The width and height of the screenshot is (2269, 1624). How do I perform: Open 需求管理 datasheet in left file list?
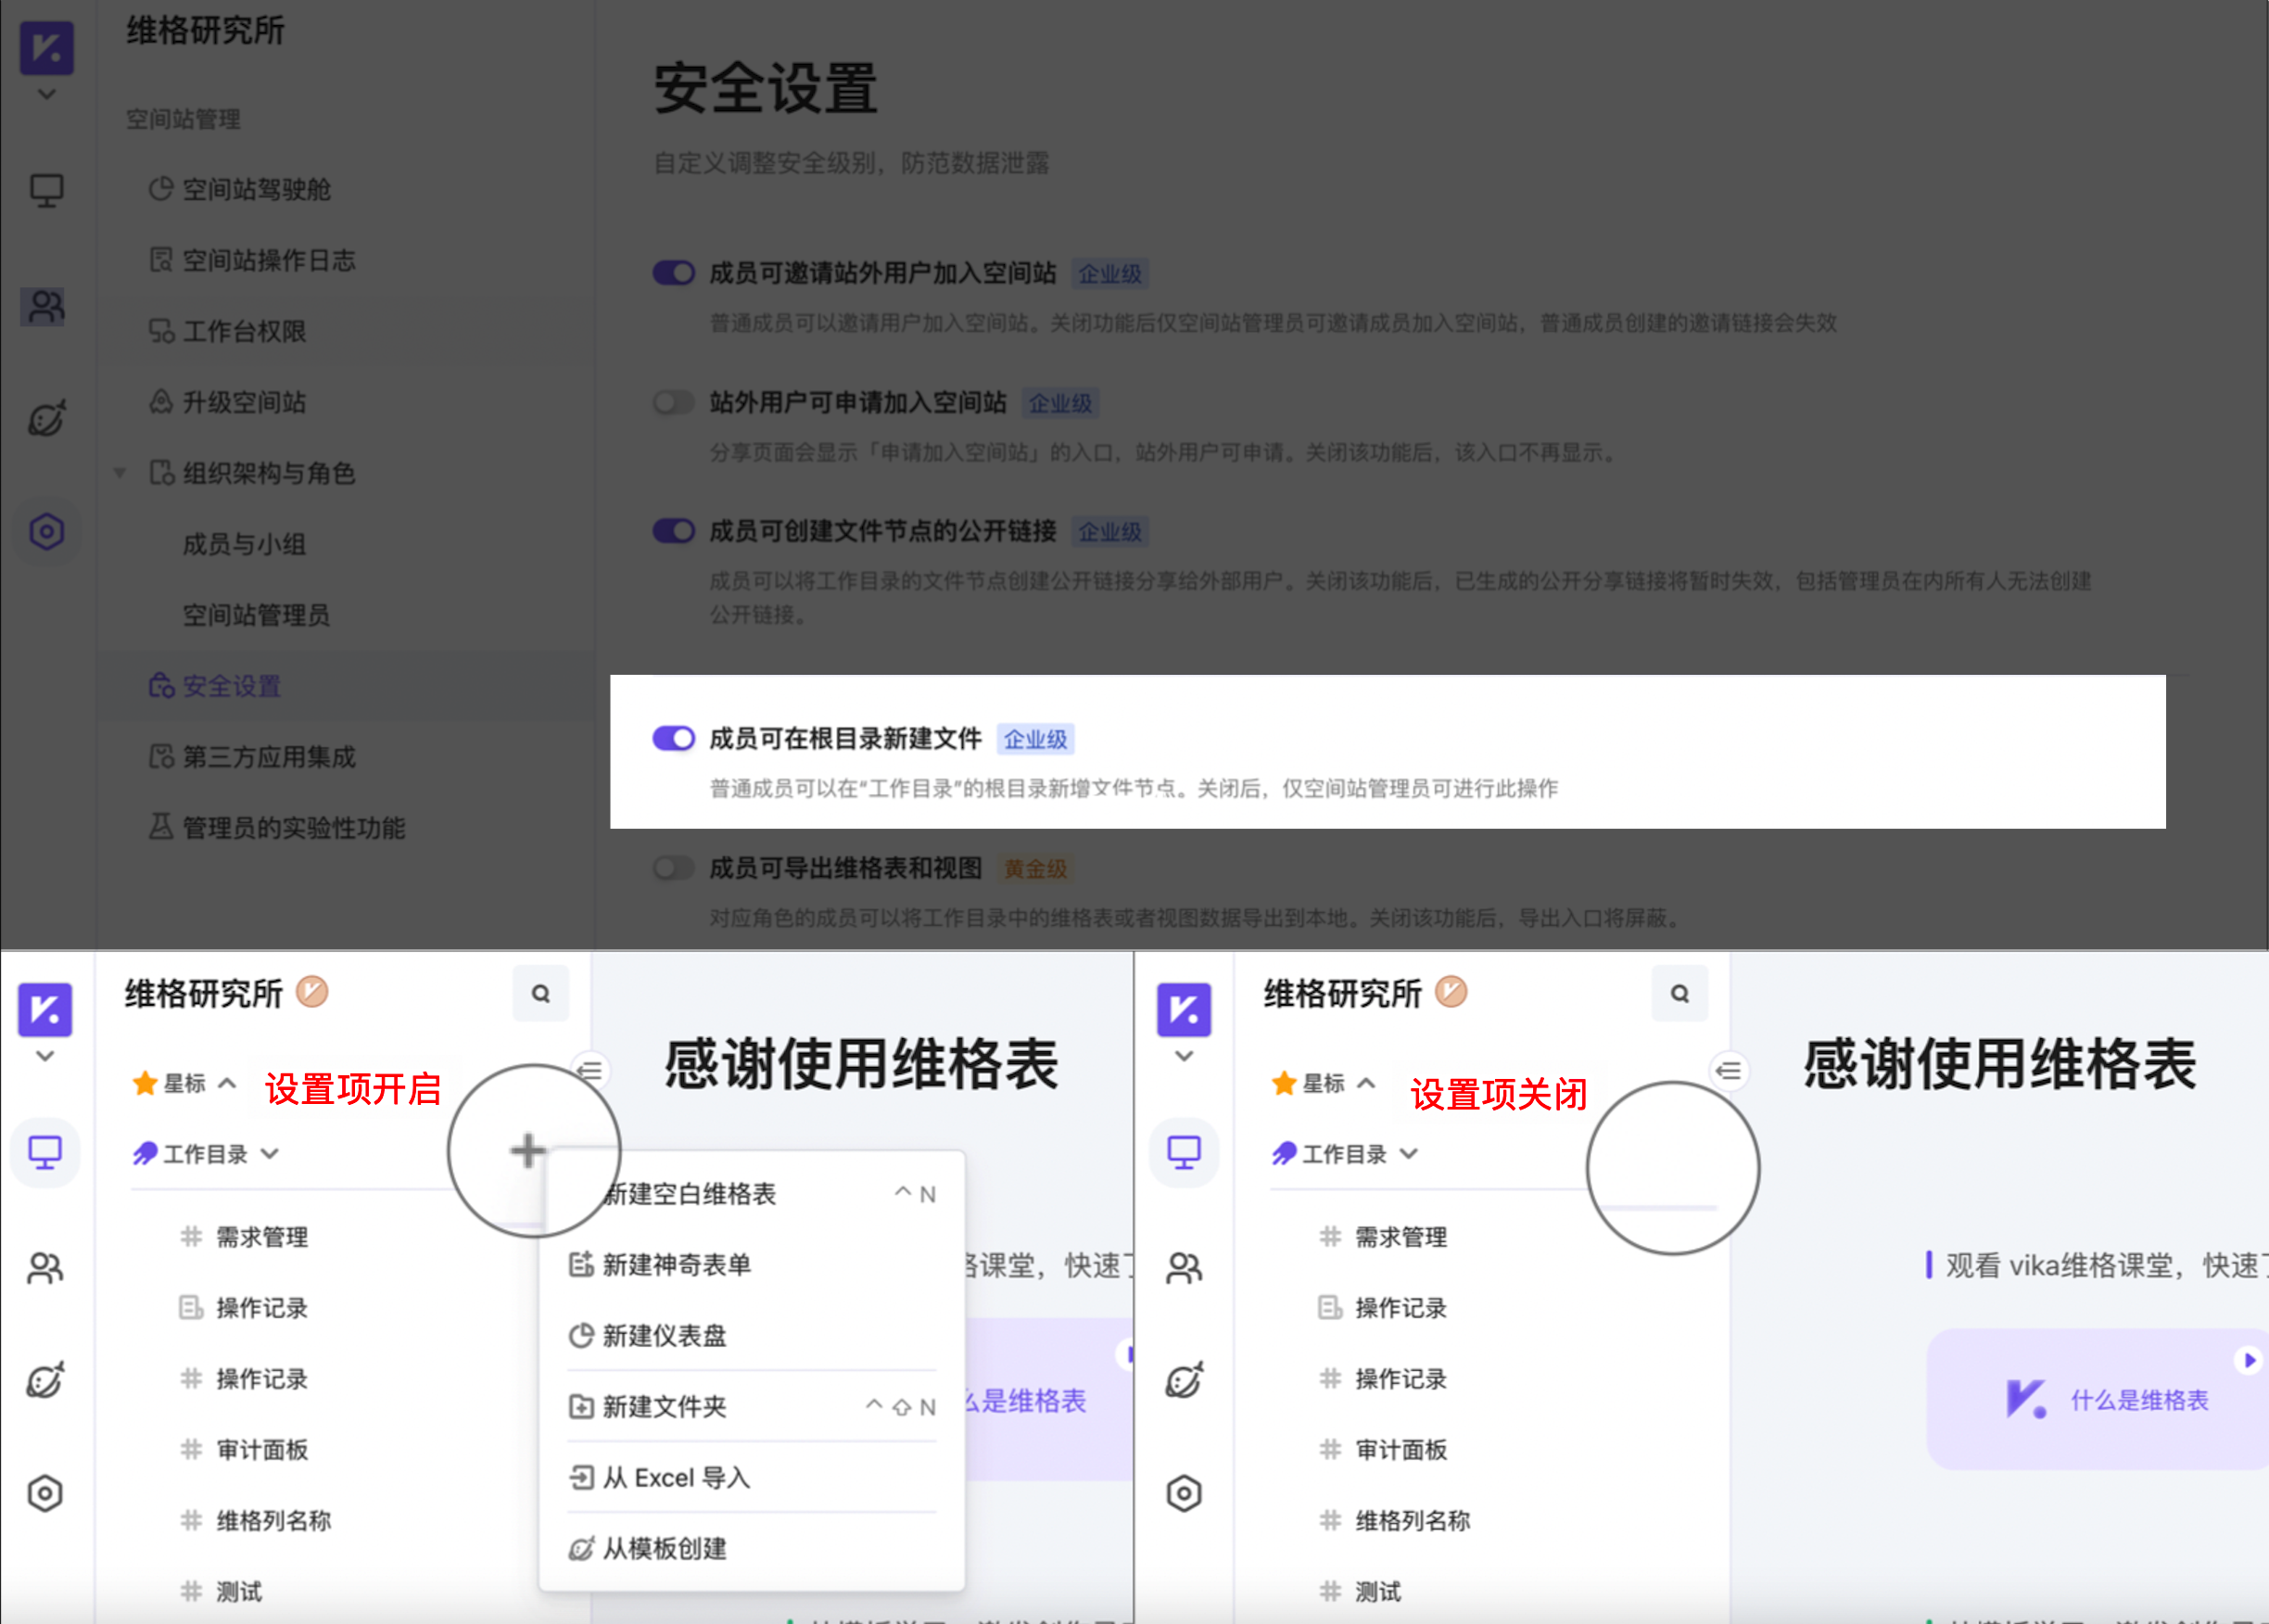coord(262,1237)
